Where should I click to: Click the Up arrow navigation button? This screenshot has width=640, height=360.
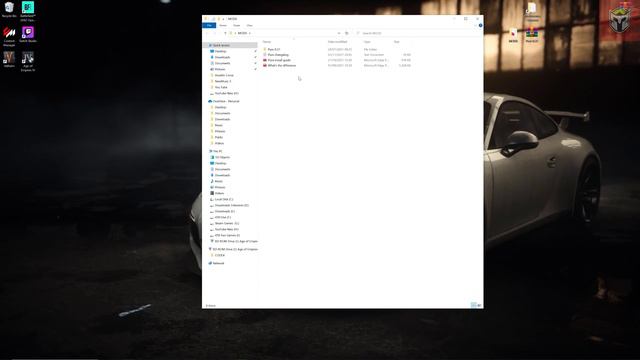tap(225, 33)
